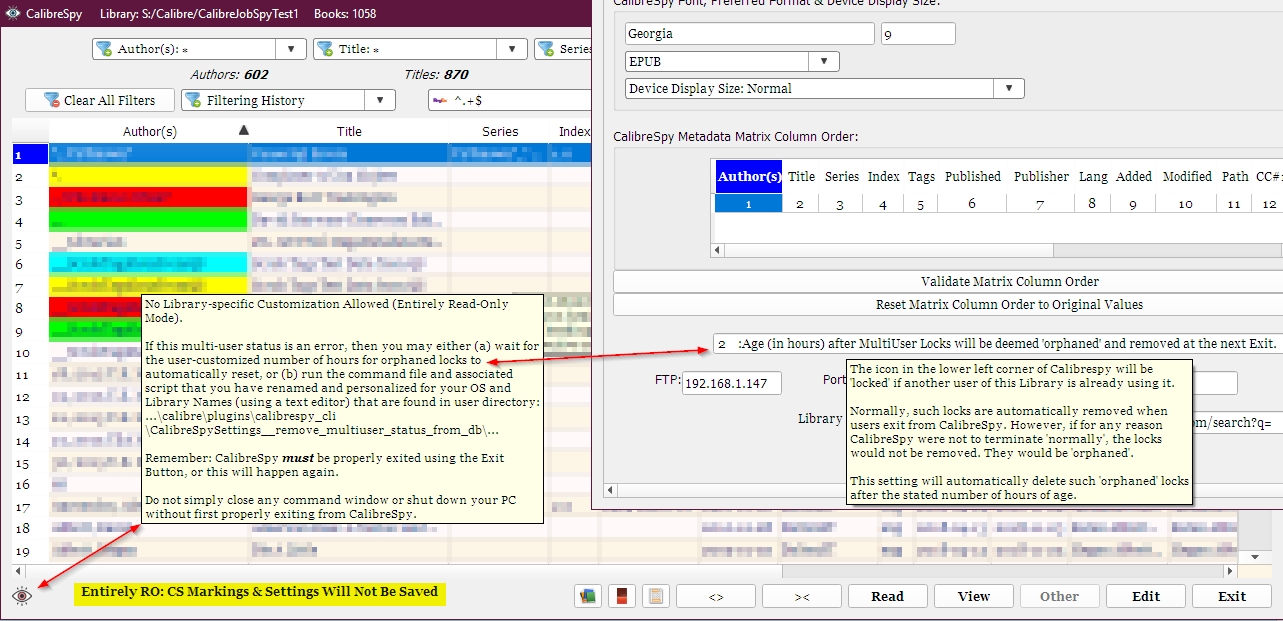Click the Index column header in book list
1283x621 pixels.
coord(574,131)
